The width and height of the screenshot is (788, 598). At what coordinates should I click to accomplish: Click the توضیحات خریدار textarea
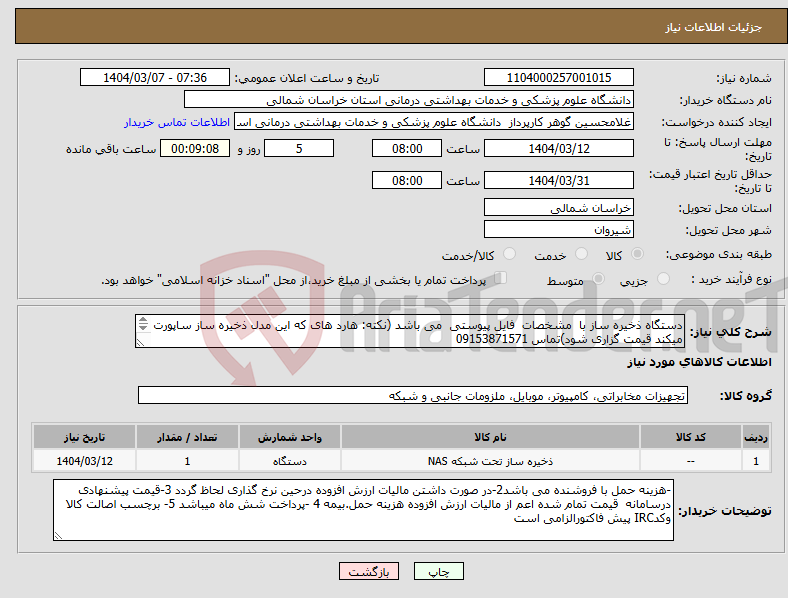click(x=363, y=510)
